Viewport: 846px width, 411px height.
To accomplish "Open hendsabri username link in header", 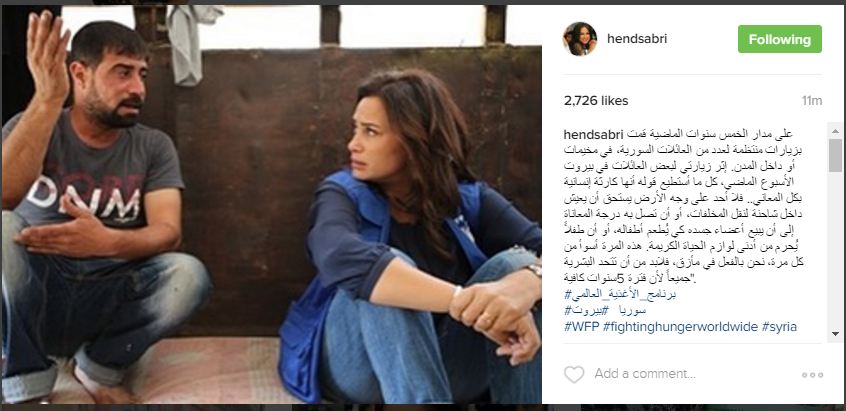I will [x=637, y=39].
